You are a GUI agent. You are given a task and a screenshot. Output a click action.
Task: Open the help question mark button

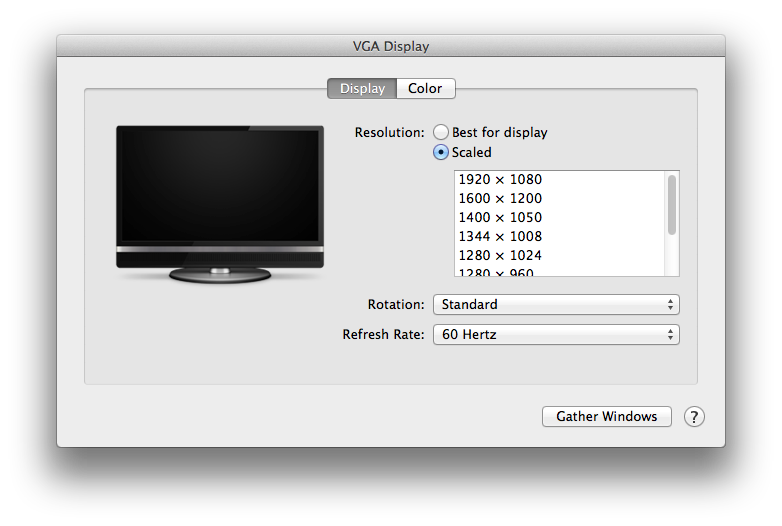(694, 417)
